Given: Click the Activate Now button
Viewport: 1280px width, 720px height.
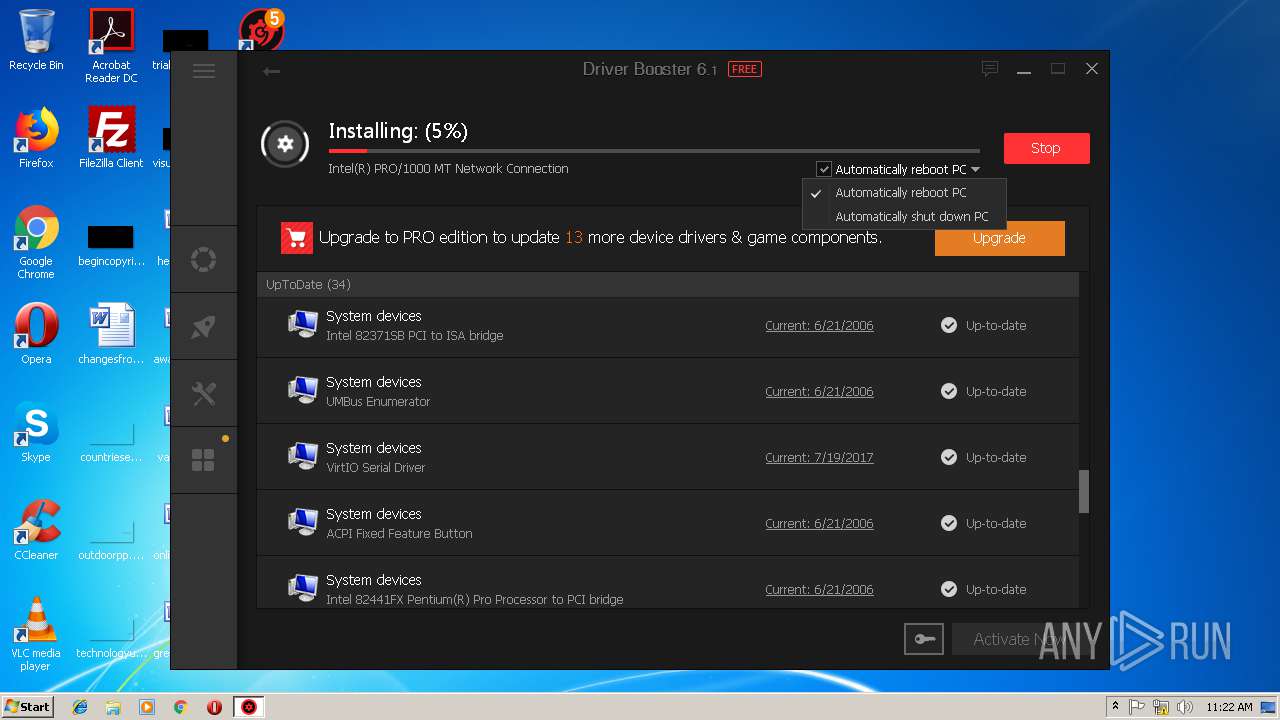Looking at the screenshot, I should [x=1020, y=639].
